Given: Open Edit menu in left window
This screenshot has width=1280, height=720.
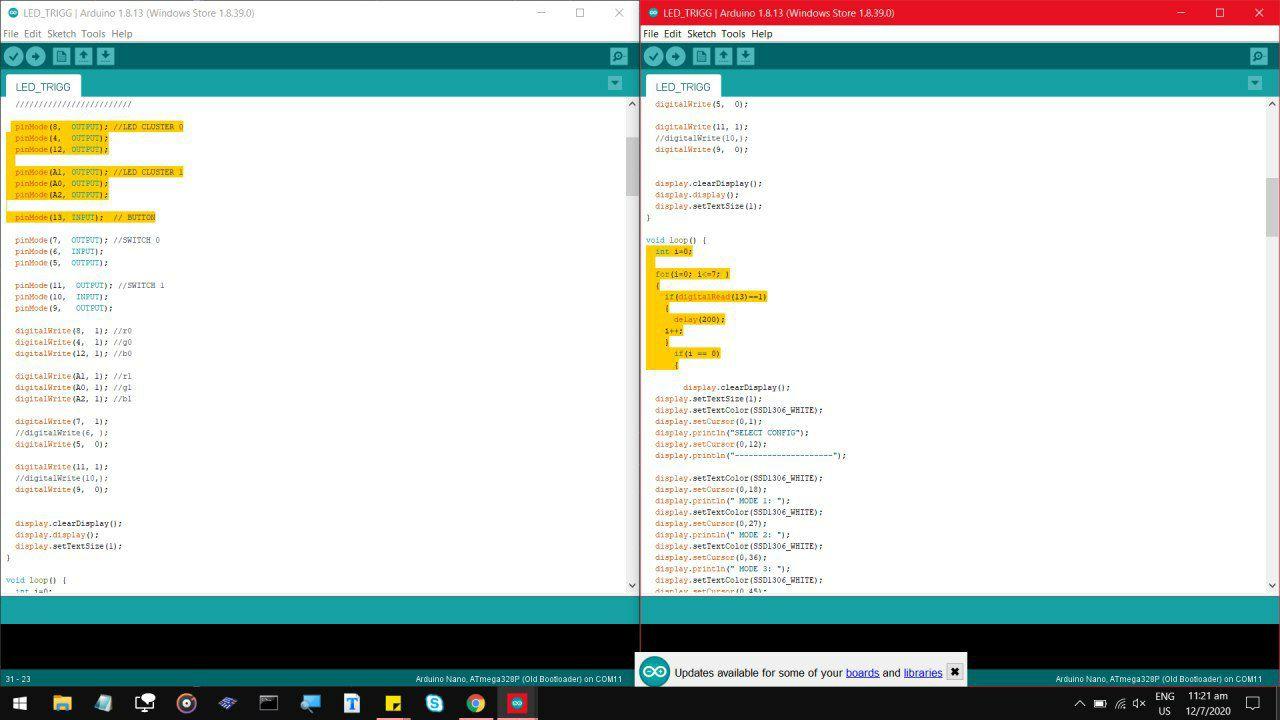Looking at the screenshot, I should pos(33,34).
